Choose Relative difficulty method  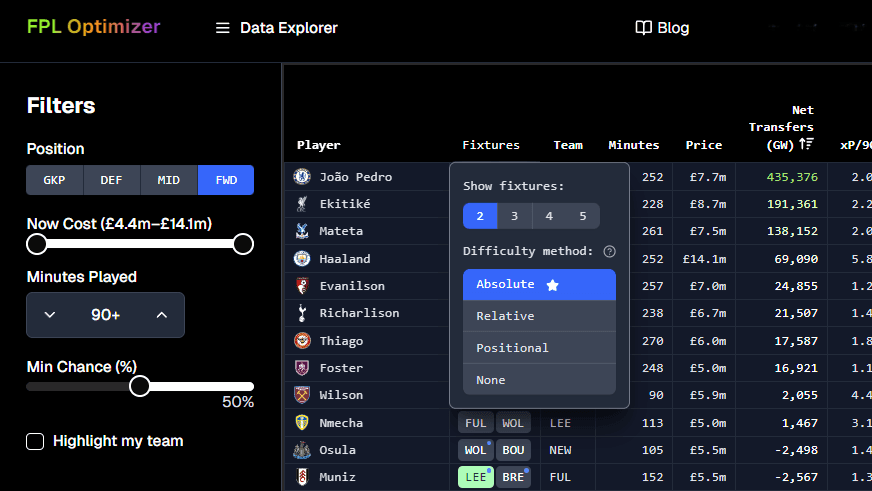pyautogui.click(x=539, y=316)
